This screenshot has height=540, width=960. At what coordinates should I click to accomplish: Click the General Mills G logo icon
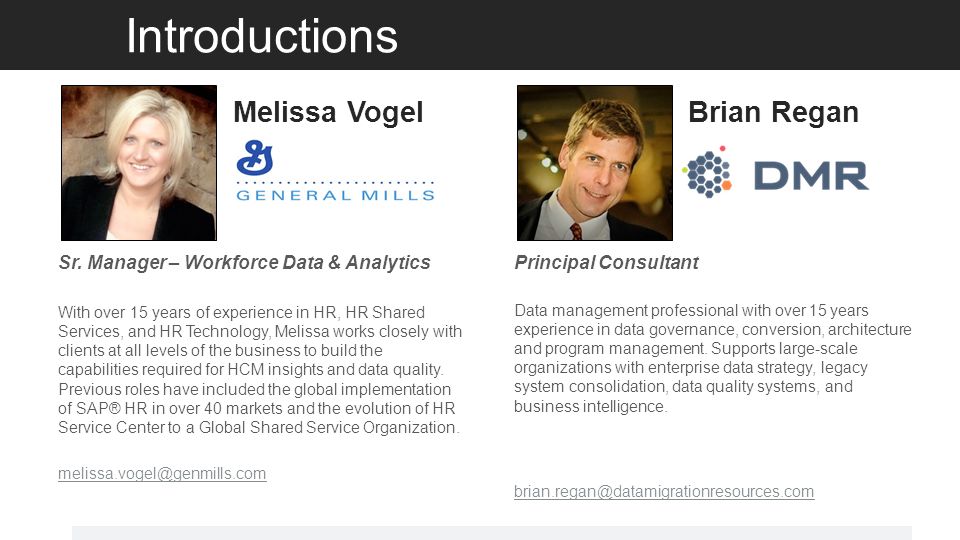coord(255,158)
